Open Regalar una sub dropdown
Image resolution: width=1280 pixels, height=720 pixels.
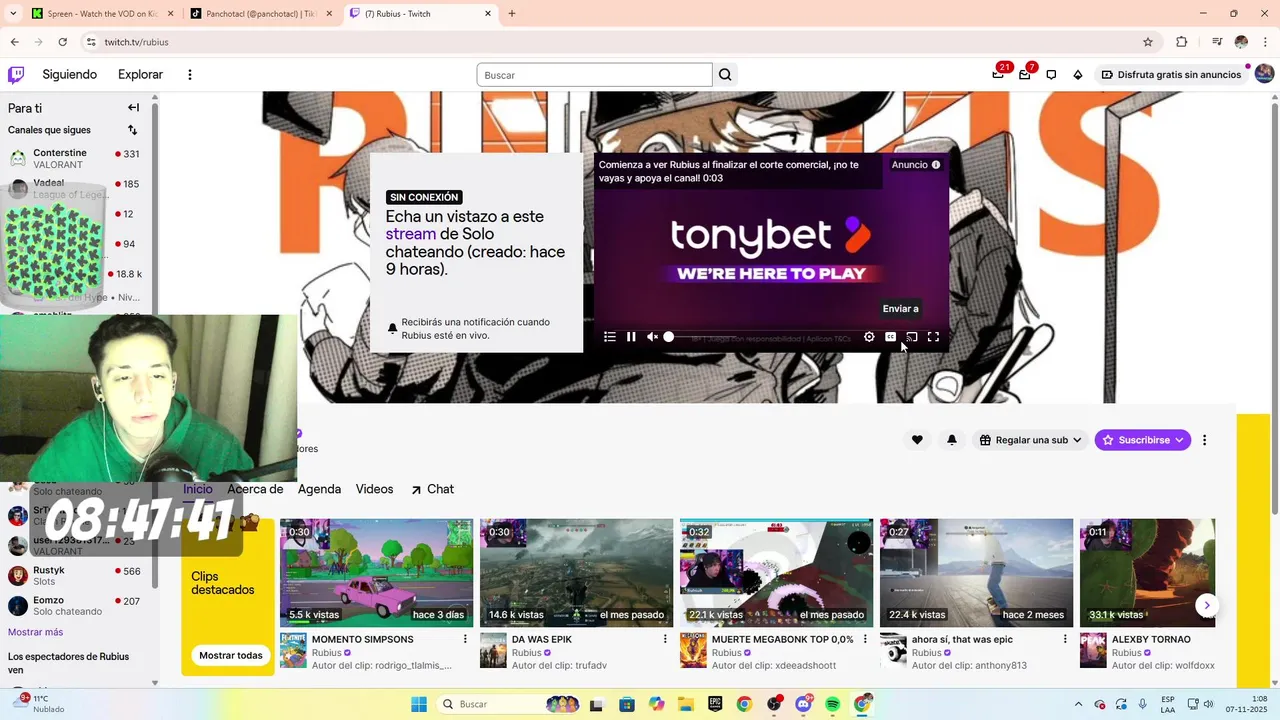click(1030, 440)
